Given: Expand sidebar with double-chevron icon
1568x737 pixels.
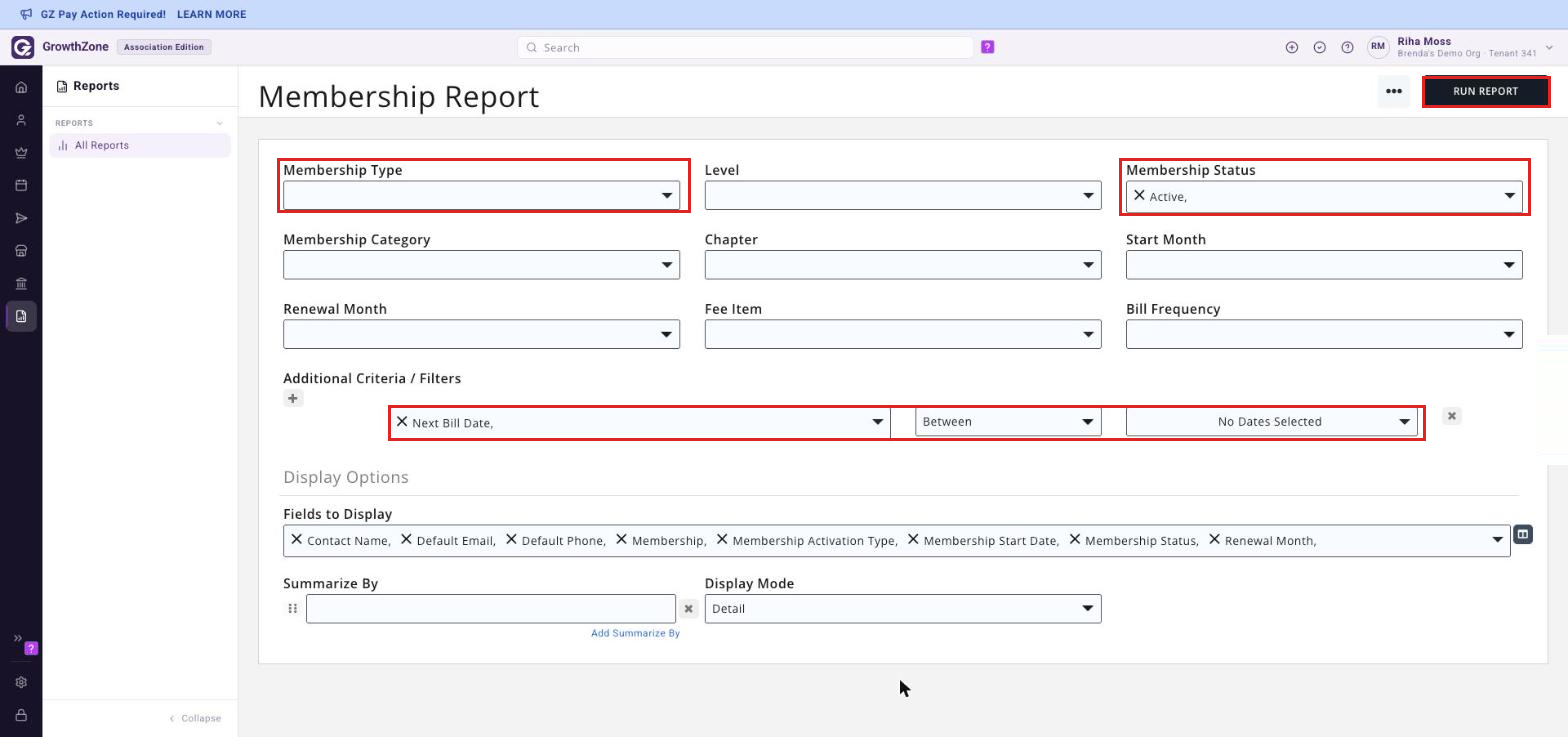Looking at the screenshot, I should (x=17, y=638).
